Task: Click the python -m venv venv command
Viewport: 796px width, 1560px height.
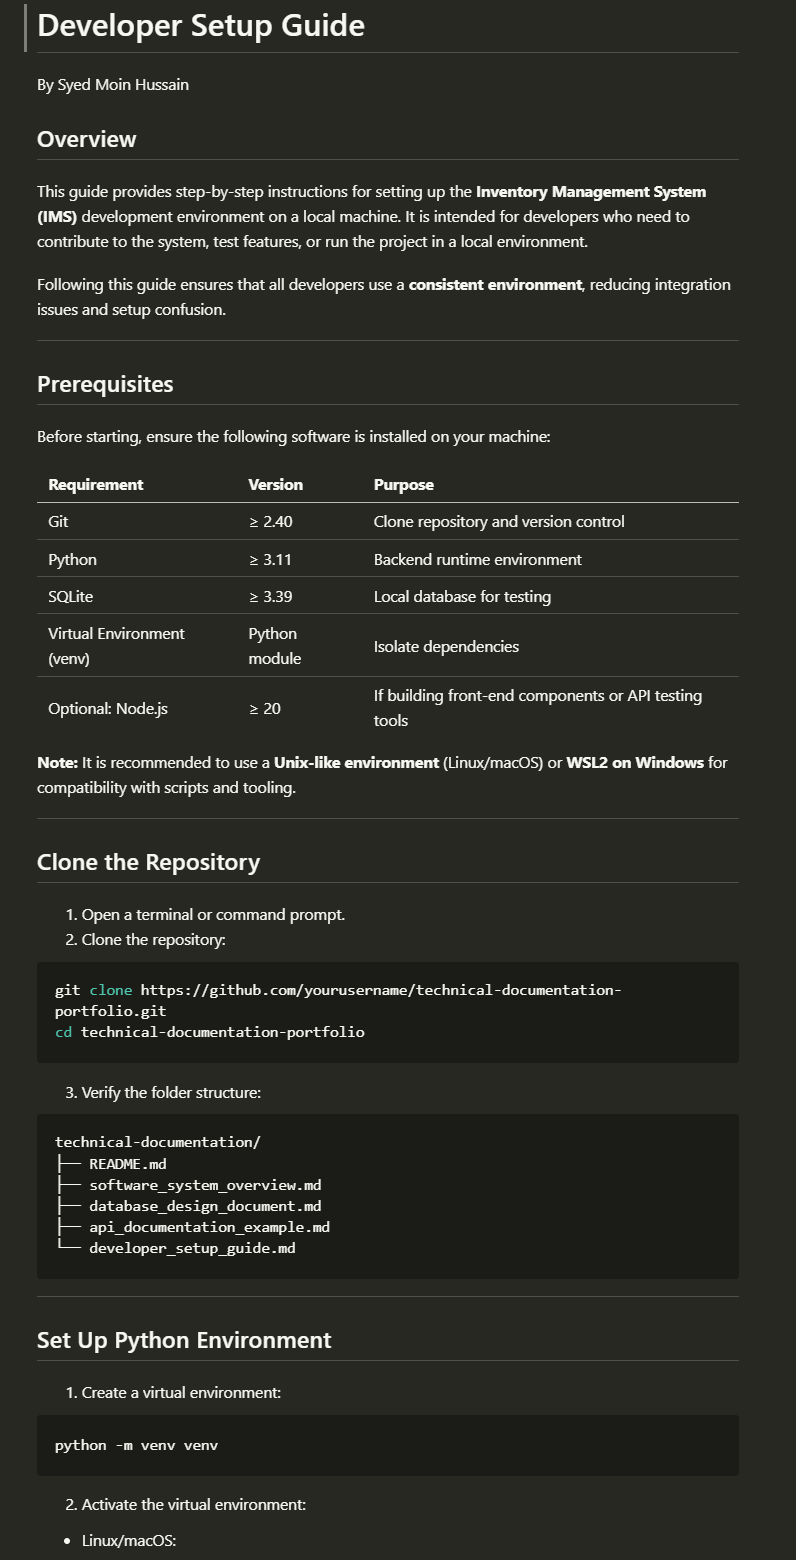Action: coord(136,1445)
